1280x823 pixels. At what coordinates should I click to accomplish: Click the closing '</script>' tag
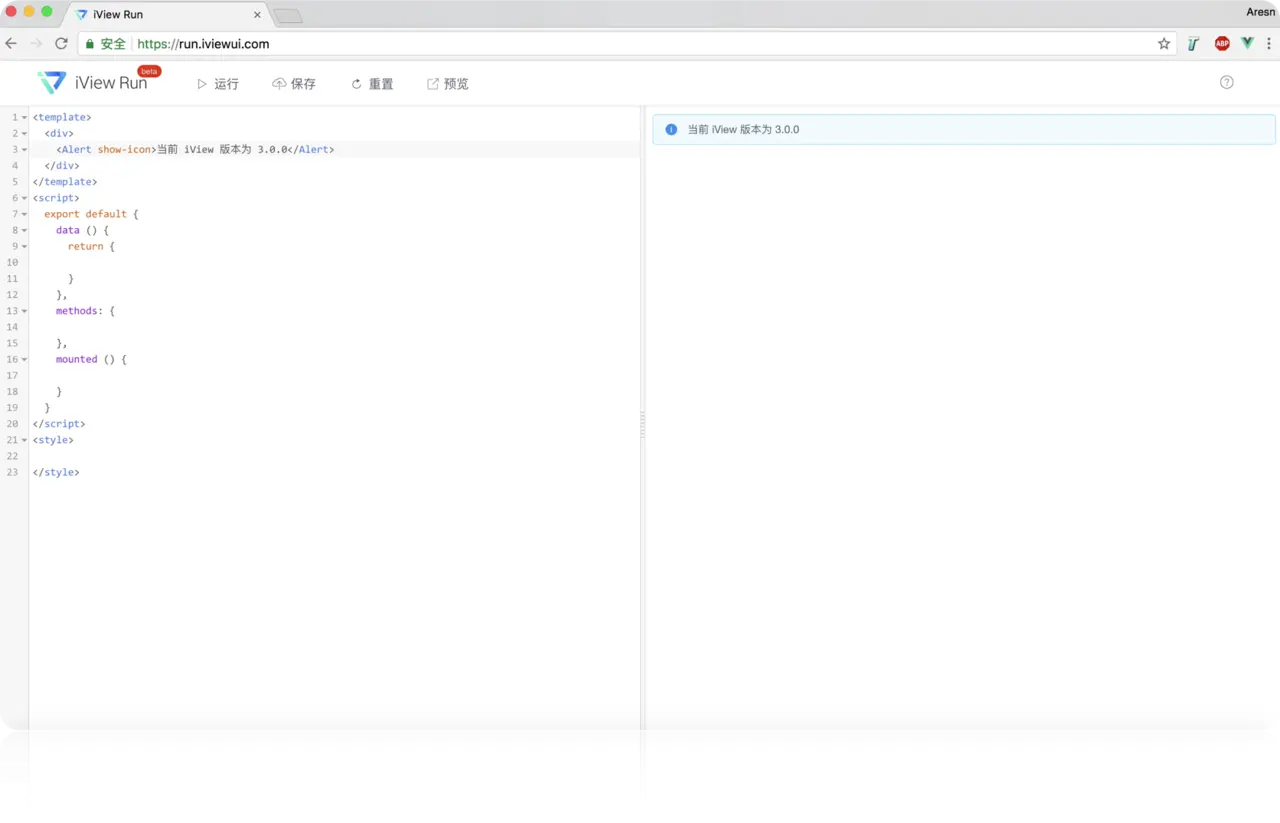(58, 424)
